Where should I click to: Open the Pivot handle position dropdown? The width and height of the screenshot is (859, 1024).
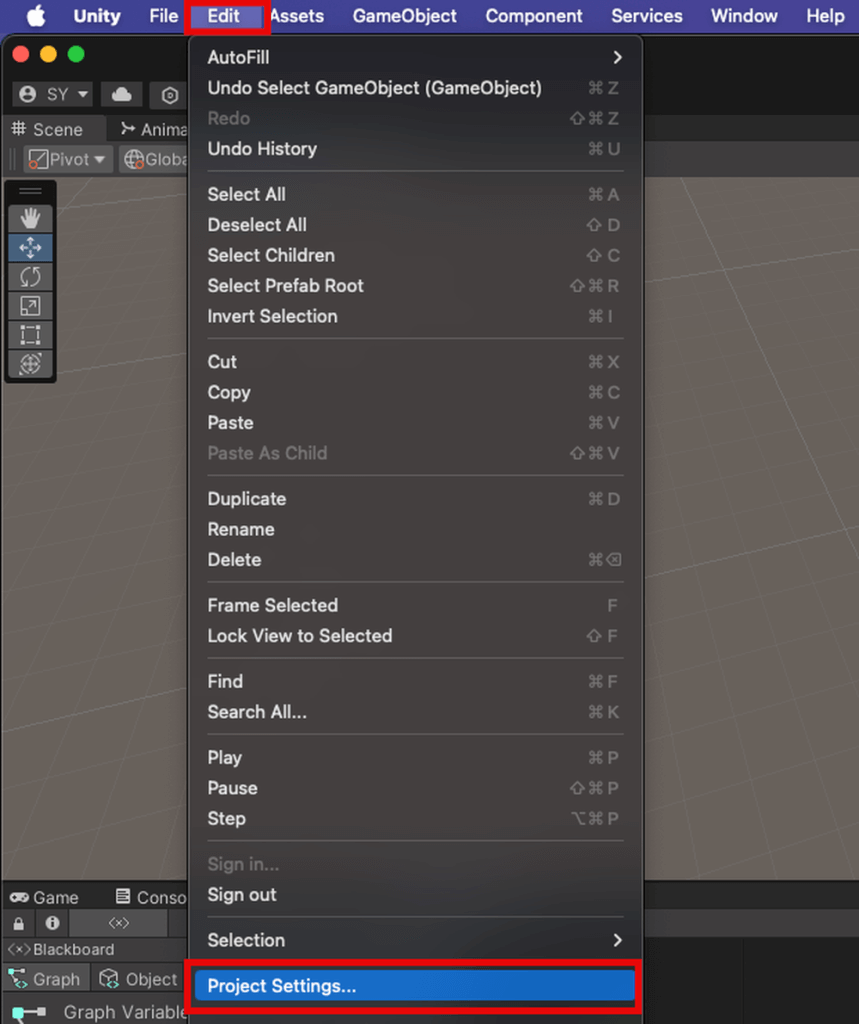67,159
